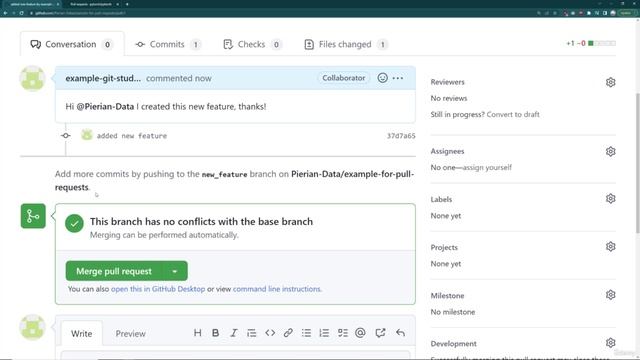
Task: Reload the page with the refresh icon
Action: click(21, 13)
